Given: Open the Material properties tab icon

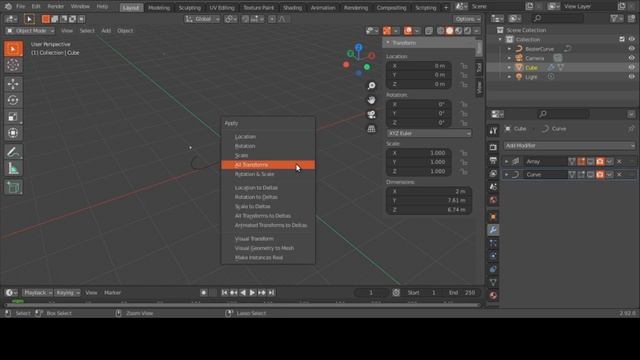Looking at the screenshot, I should point(493,296).
